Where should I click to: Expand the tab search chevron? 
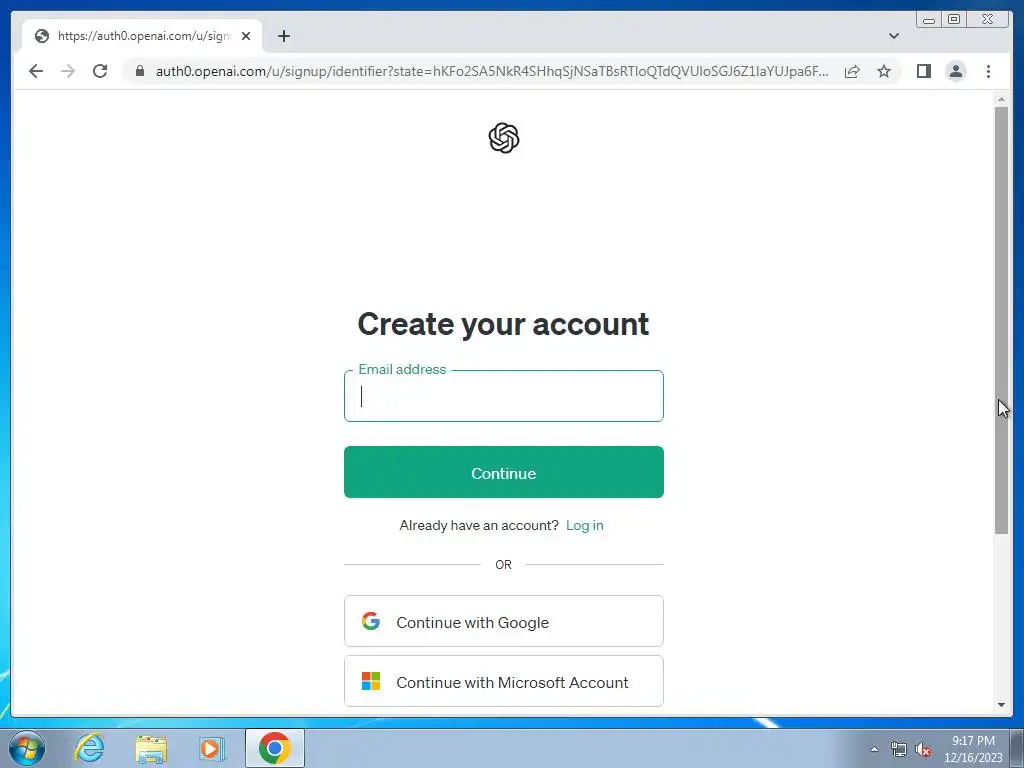click(x=893, y=36)
